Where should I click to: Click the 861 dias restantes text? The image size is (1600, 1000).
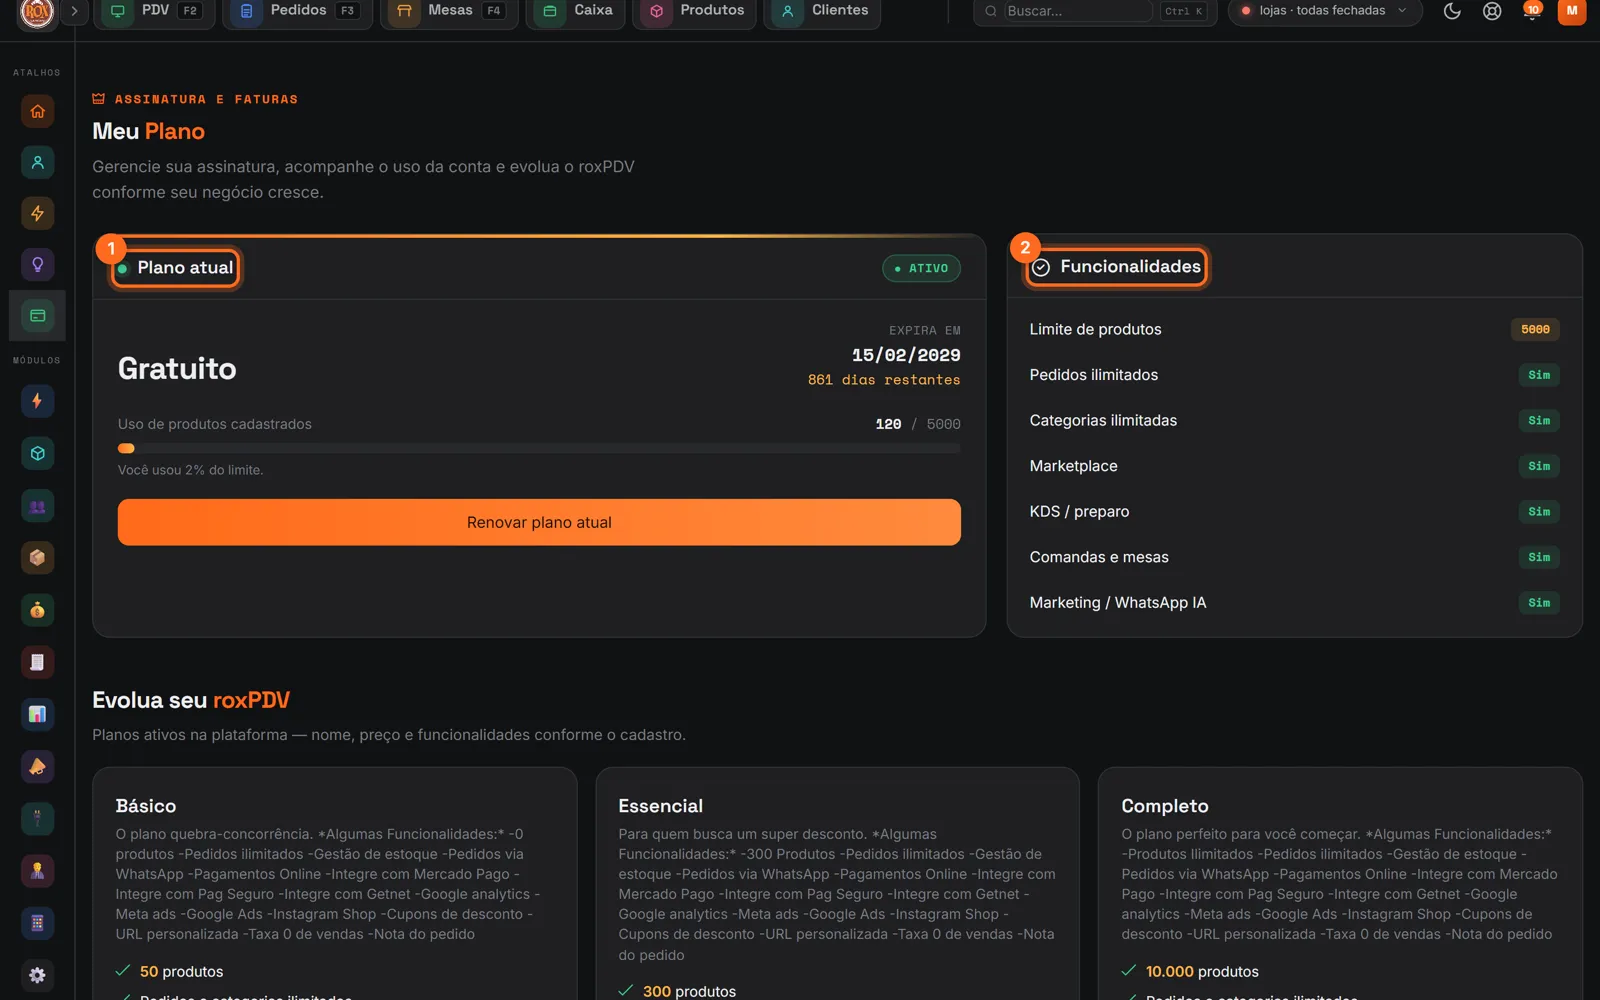884,380
